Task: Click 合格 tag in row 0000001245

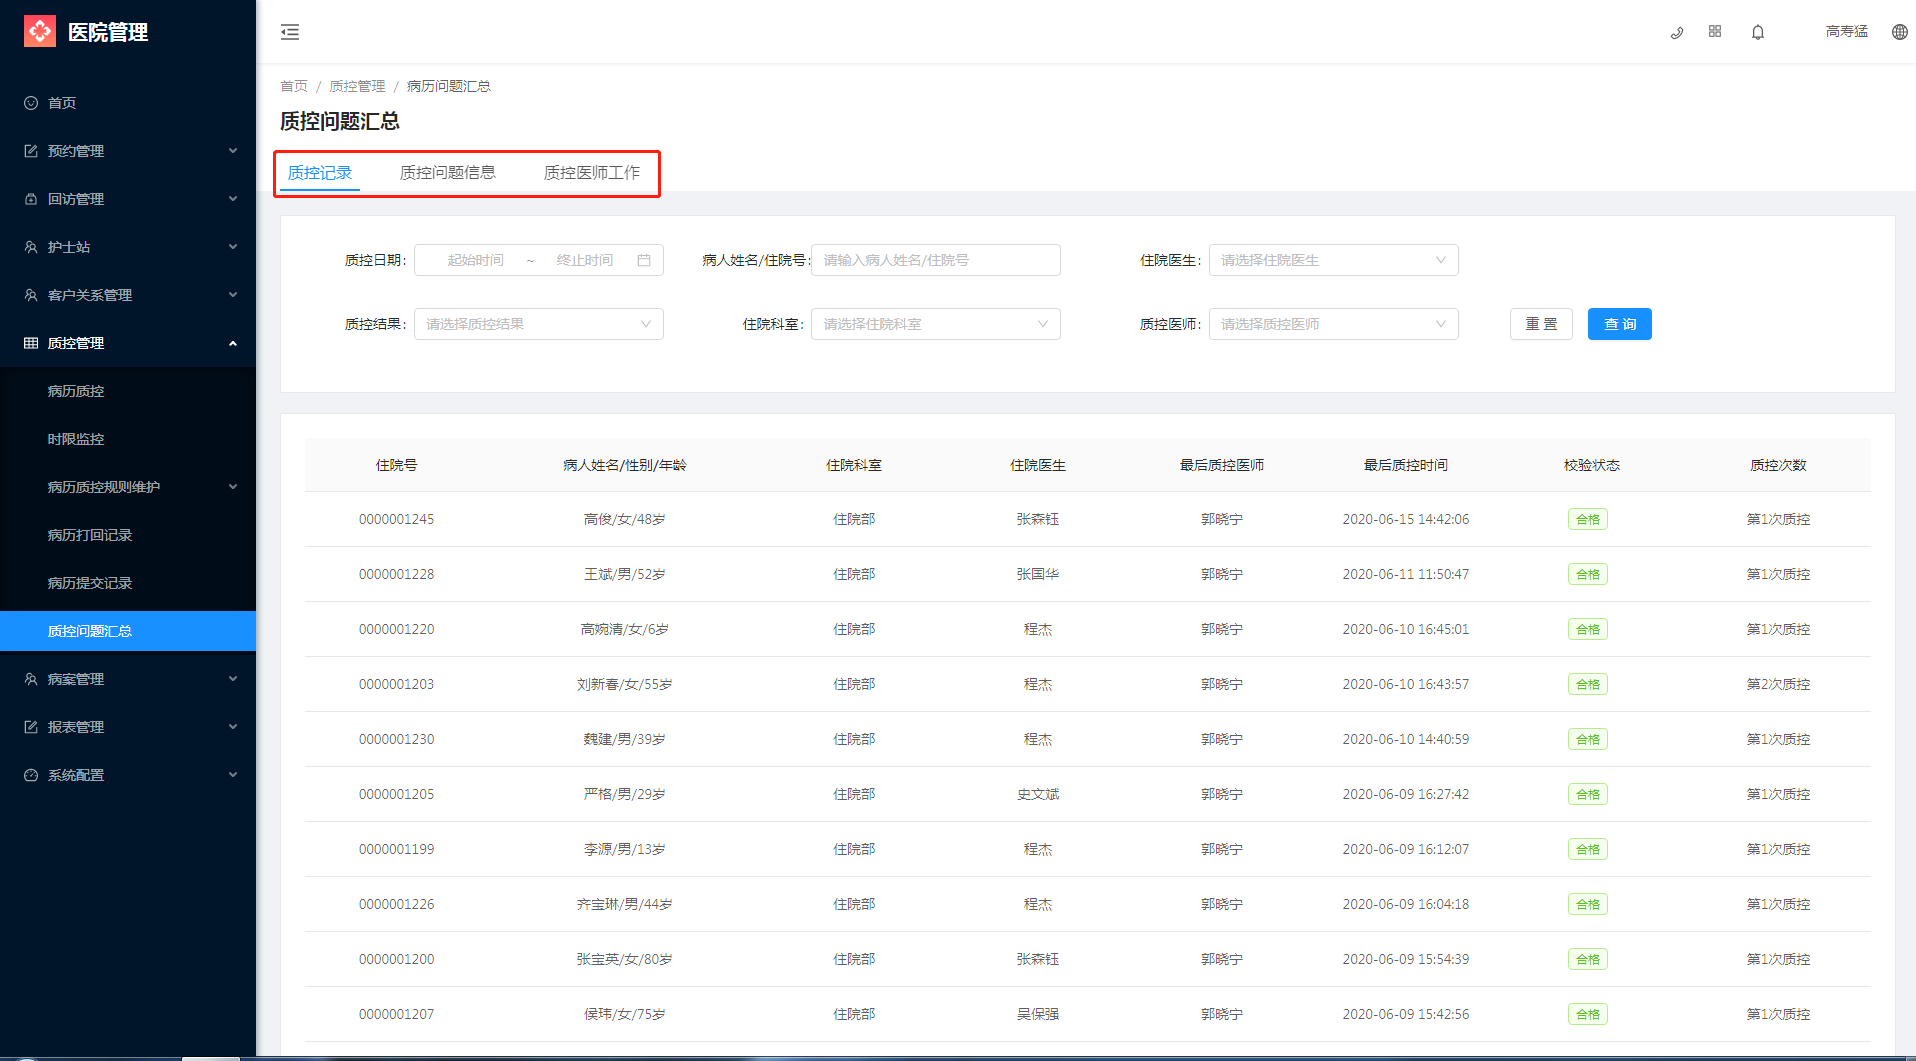Action: 1588,519
